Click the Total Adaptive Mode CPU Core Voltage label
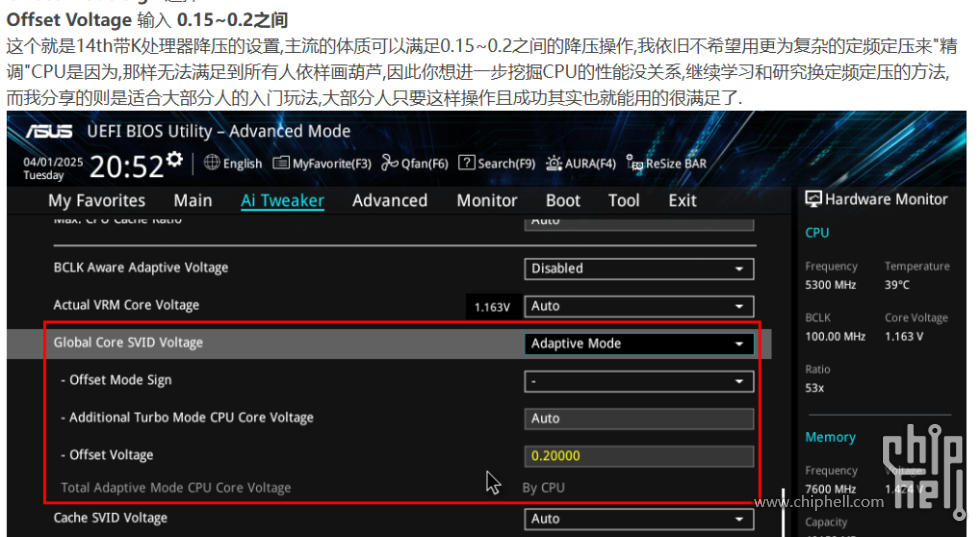980x537 pixels. (176, 488)
